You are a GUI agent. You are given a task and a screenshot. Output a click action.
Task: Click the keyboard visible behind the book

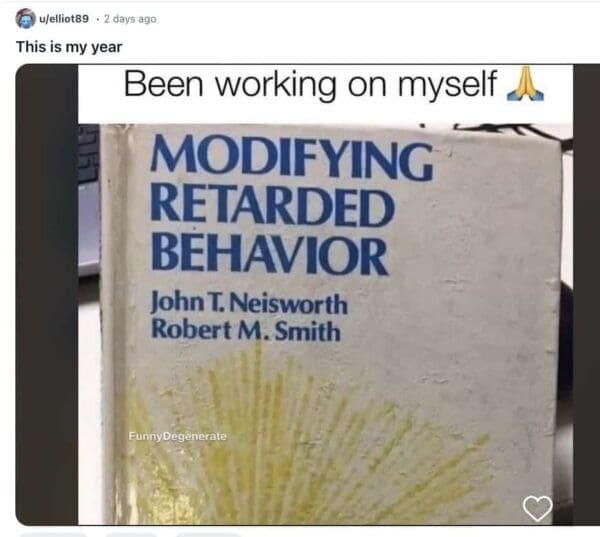click(x=89, y=153)
